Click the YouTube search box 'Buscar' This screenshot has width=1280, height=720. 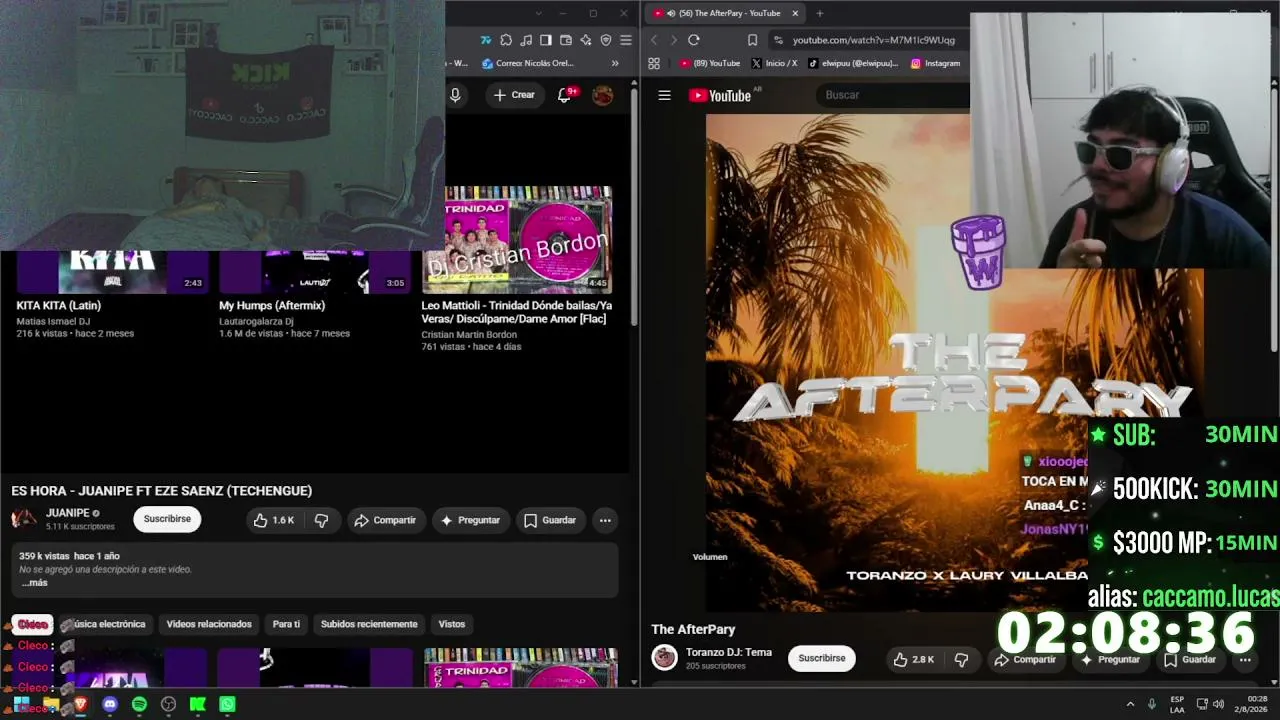(895, 95)
